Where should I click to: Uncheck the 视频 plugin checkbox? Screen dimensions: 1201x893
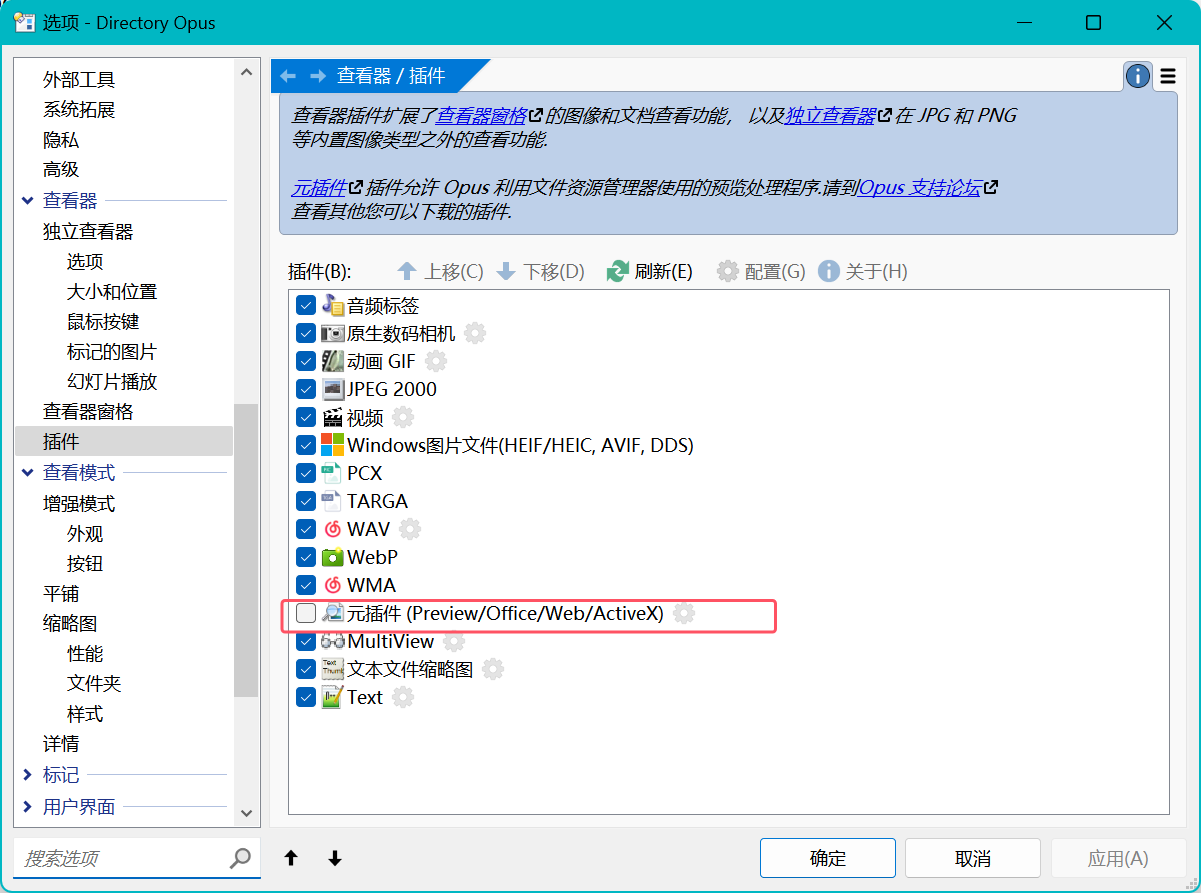(x=306, y=417)
